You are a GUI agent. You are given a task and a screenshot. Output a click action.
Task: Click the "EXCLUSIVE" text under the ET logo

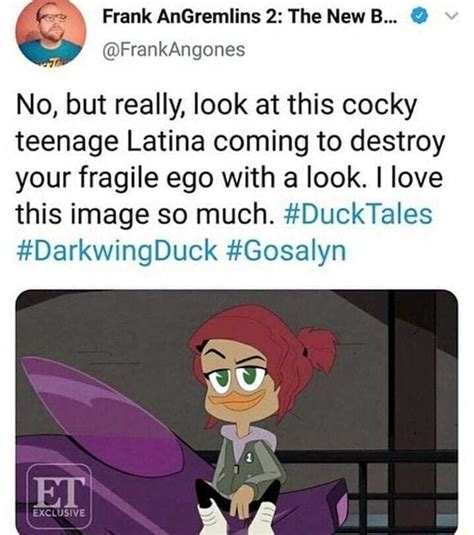pos(59,512)
